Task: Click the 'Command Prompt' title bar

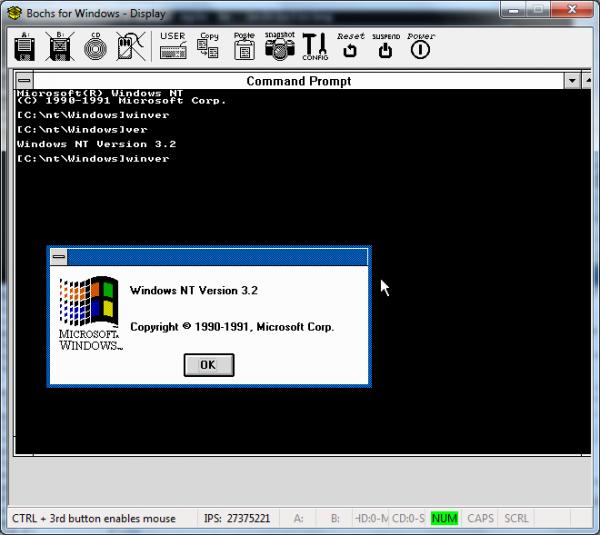Action: pyautogui.click(x=299, y=81)
